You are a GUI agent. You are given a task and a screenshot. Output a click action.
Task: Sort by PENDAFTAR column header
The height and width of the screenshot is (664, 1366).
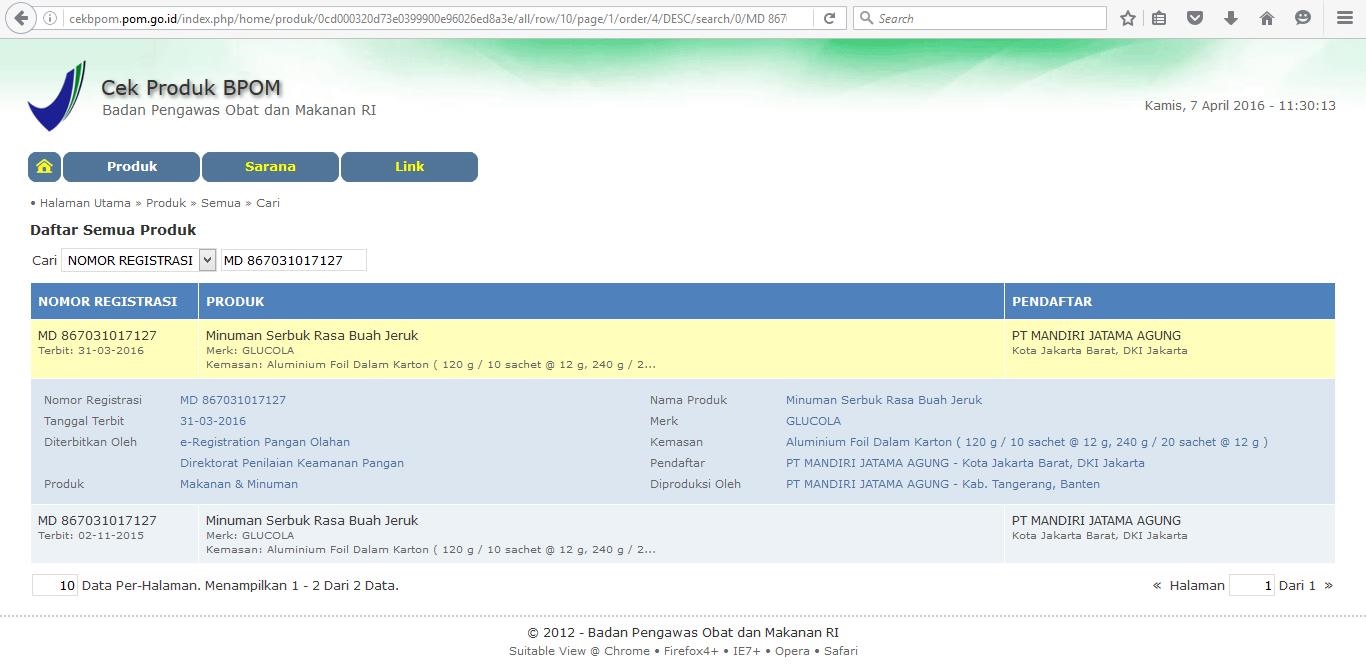point(1052,301)
